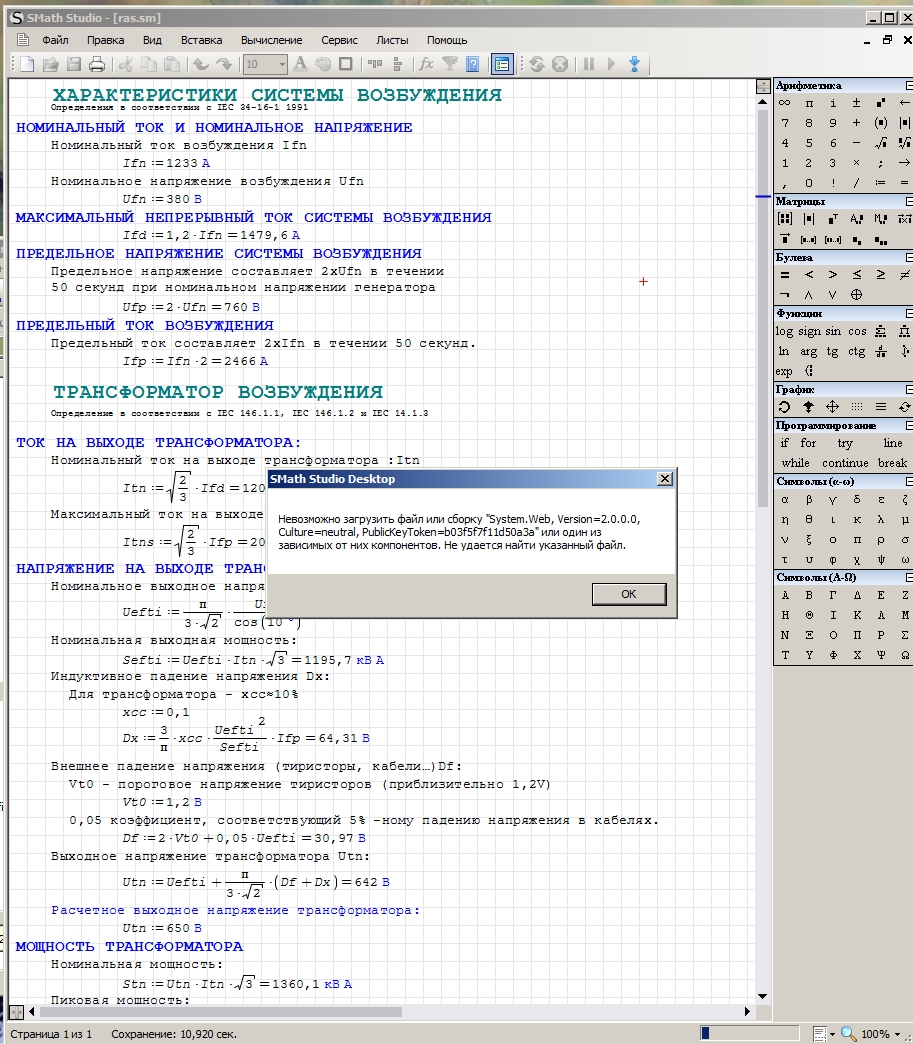
Task: Click the Print icon in the toolbar
Action: [97, 65]
